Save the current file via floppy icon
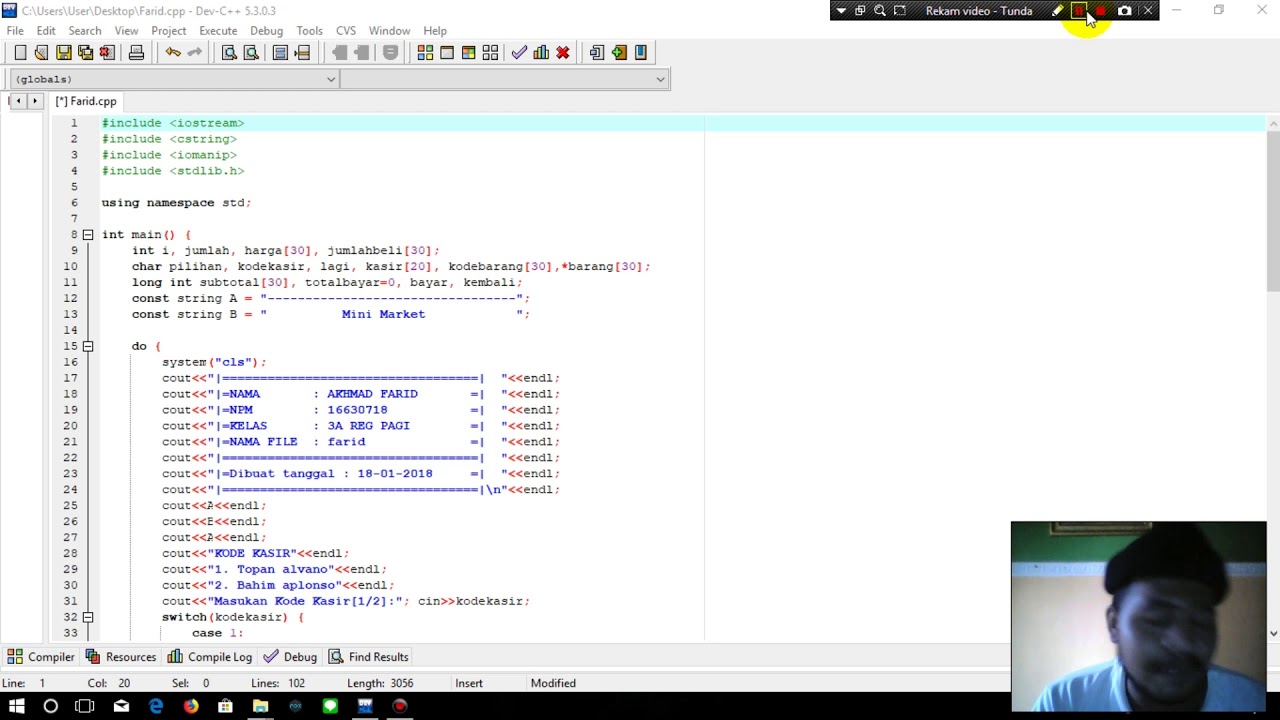The width and height of the screenshot is (1280, 720). (x=63, y=52)
